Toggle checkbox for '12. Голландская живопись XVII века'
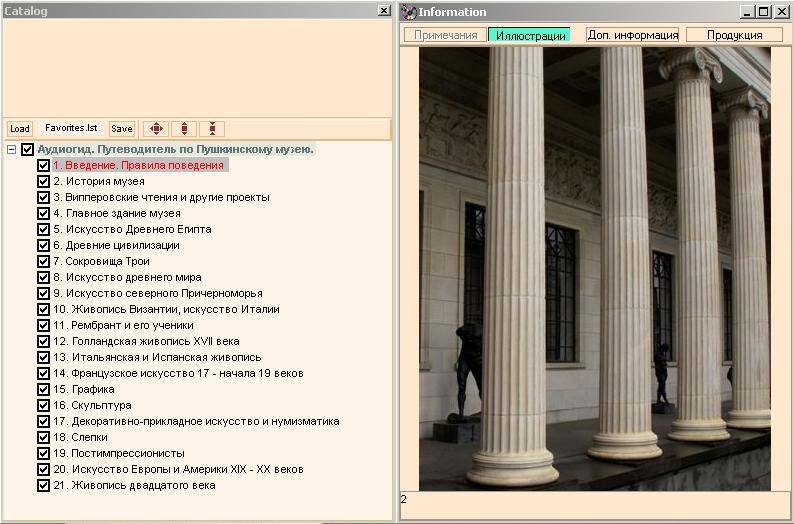The width and height of the screenshot is (794, 524). [43, 341]
